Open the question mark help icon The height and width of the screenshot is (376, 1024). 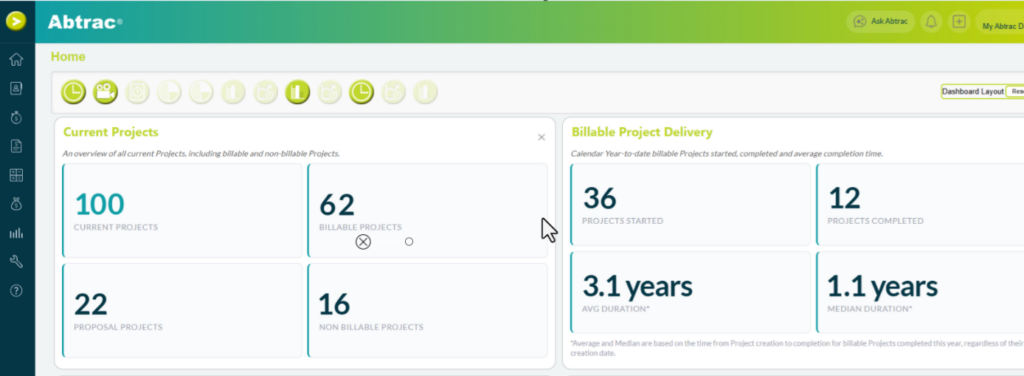[x=16, y=290]
